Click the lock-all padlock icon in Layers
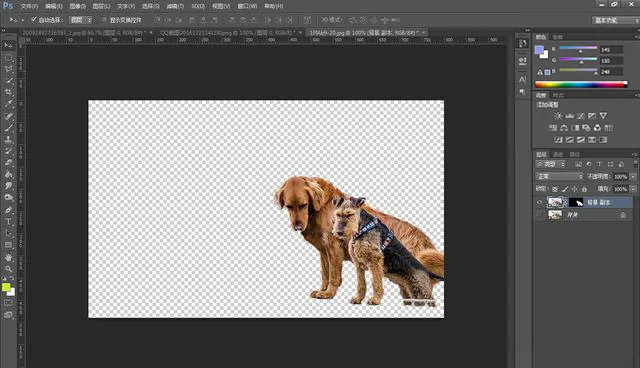Viewport: 640px width, 368px height. 584,189
